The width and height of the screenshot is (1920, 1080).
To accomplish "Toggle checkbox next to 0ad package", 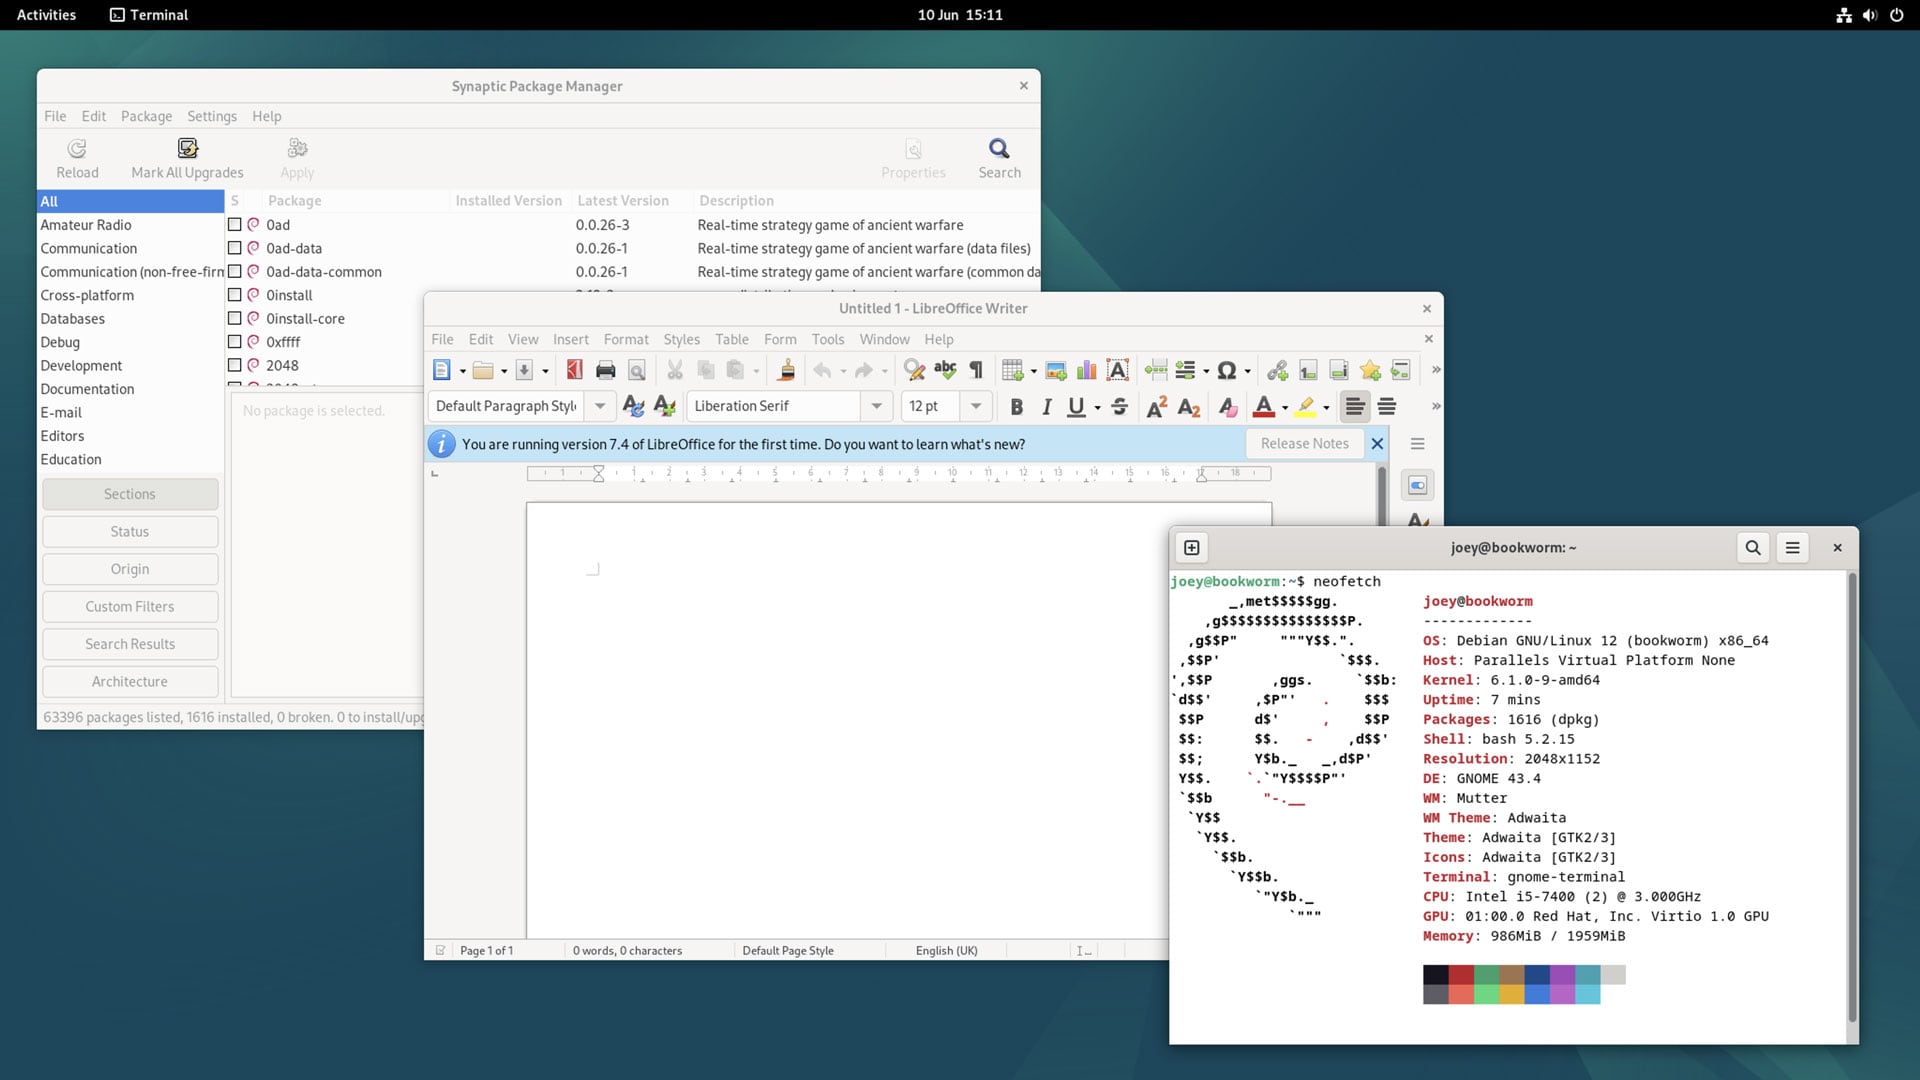I will 233,224.
